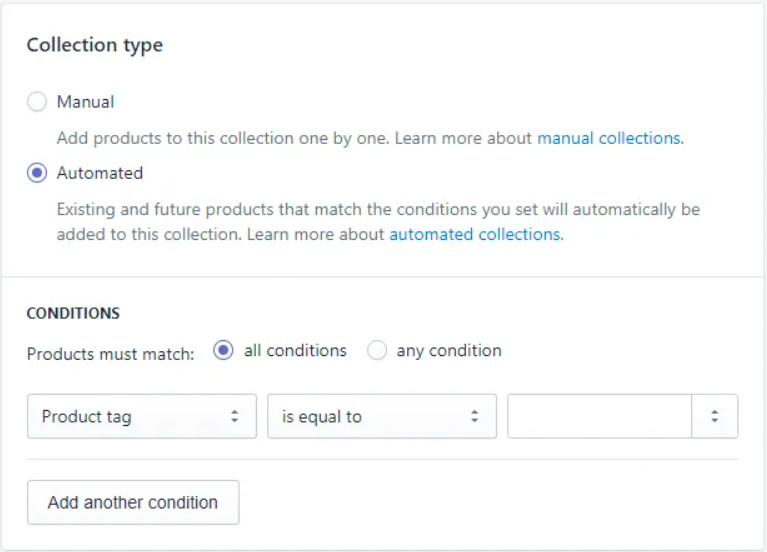Click the "Manual" option label text
The image size is (767, 552).
coord(85,102)
